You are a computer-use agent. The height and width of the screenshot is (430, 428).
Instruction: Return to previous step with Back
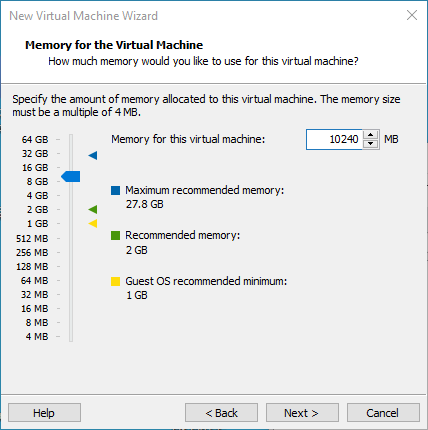click(221, 413)
